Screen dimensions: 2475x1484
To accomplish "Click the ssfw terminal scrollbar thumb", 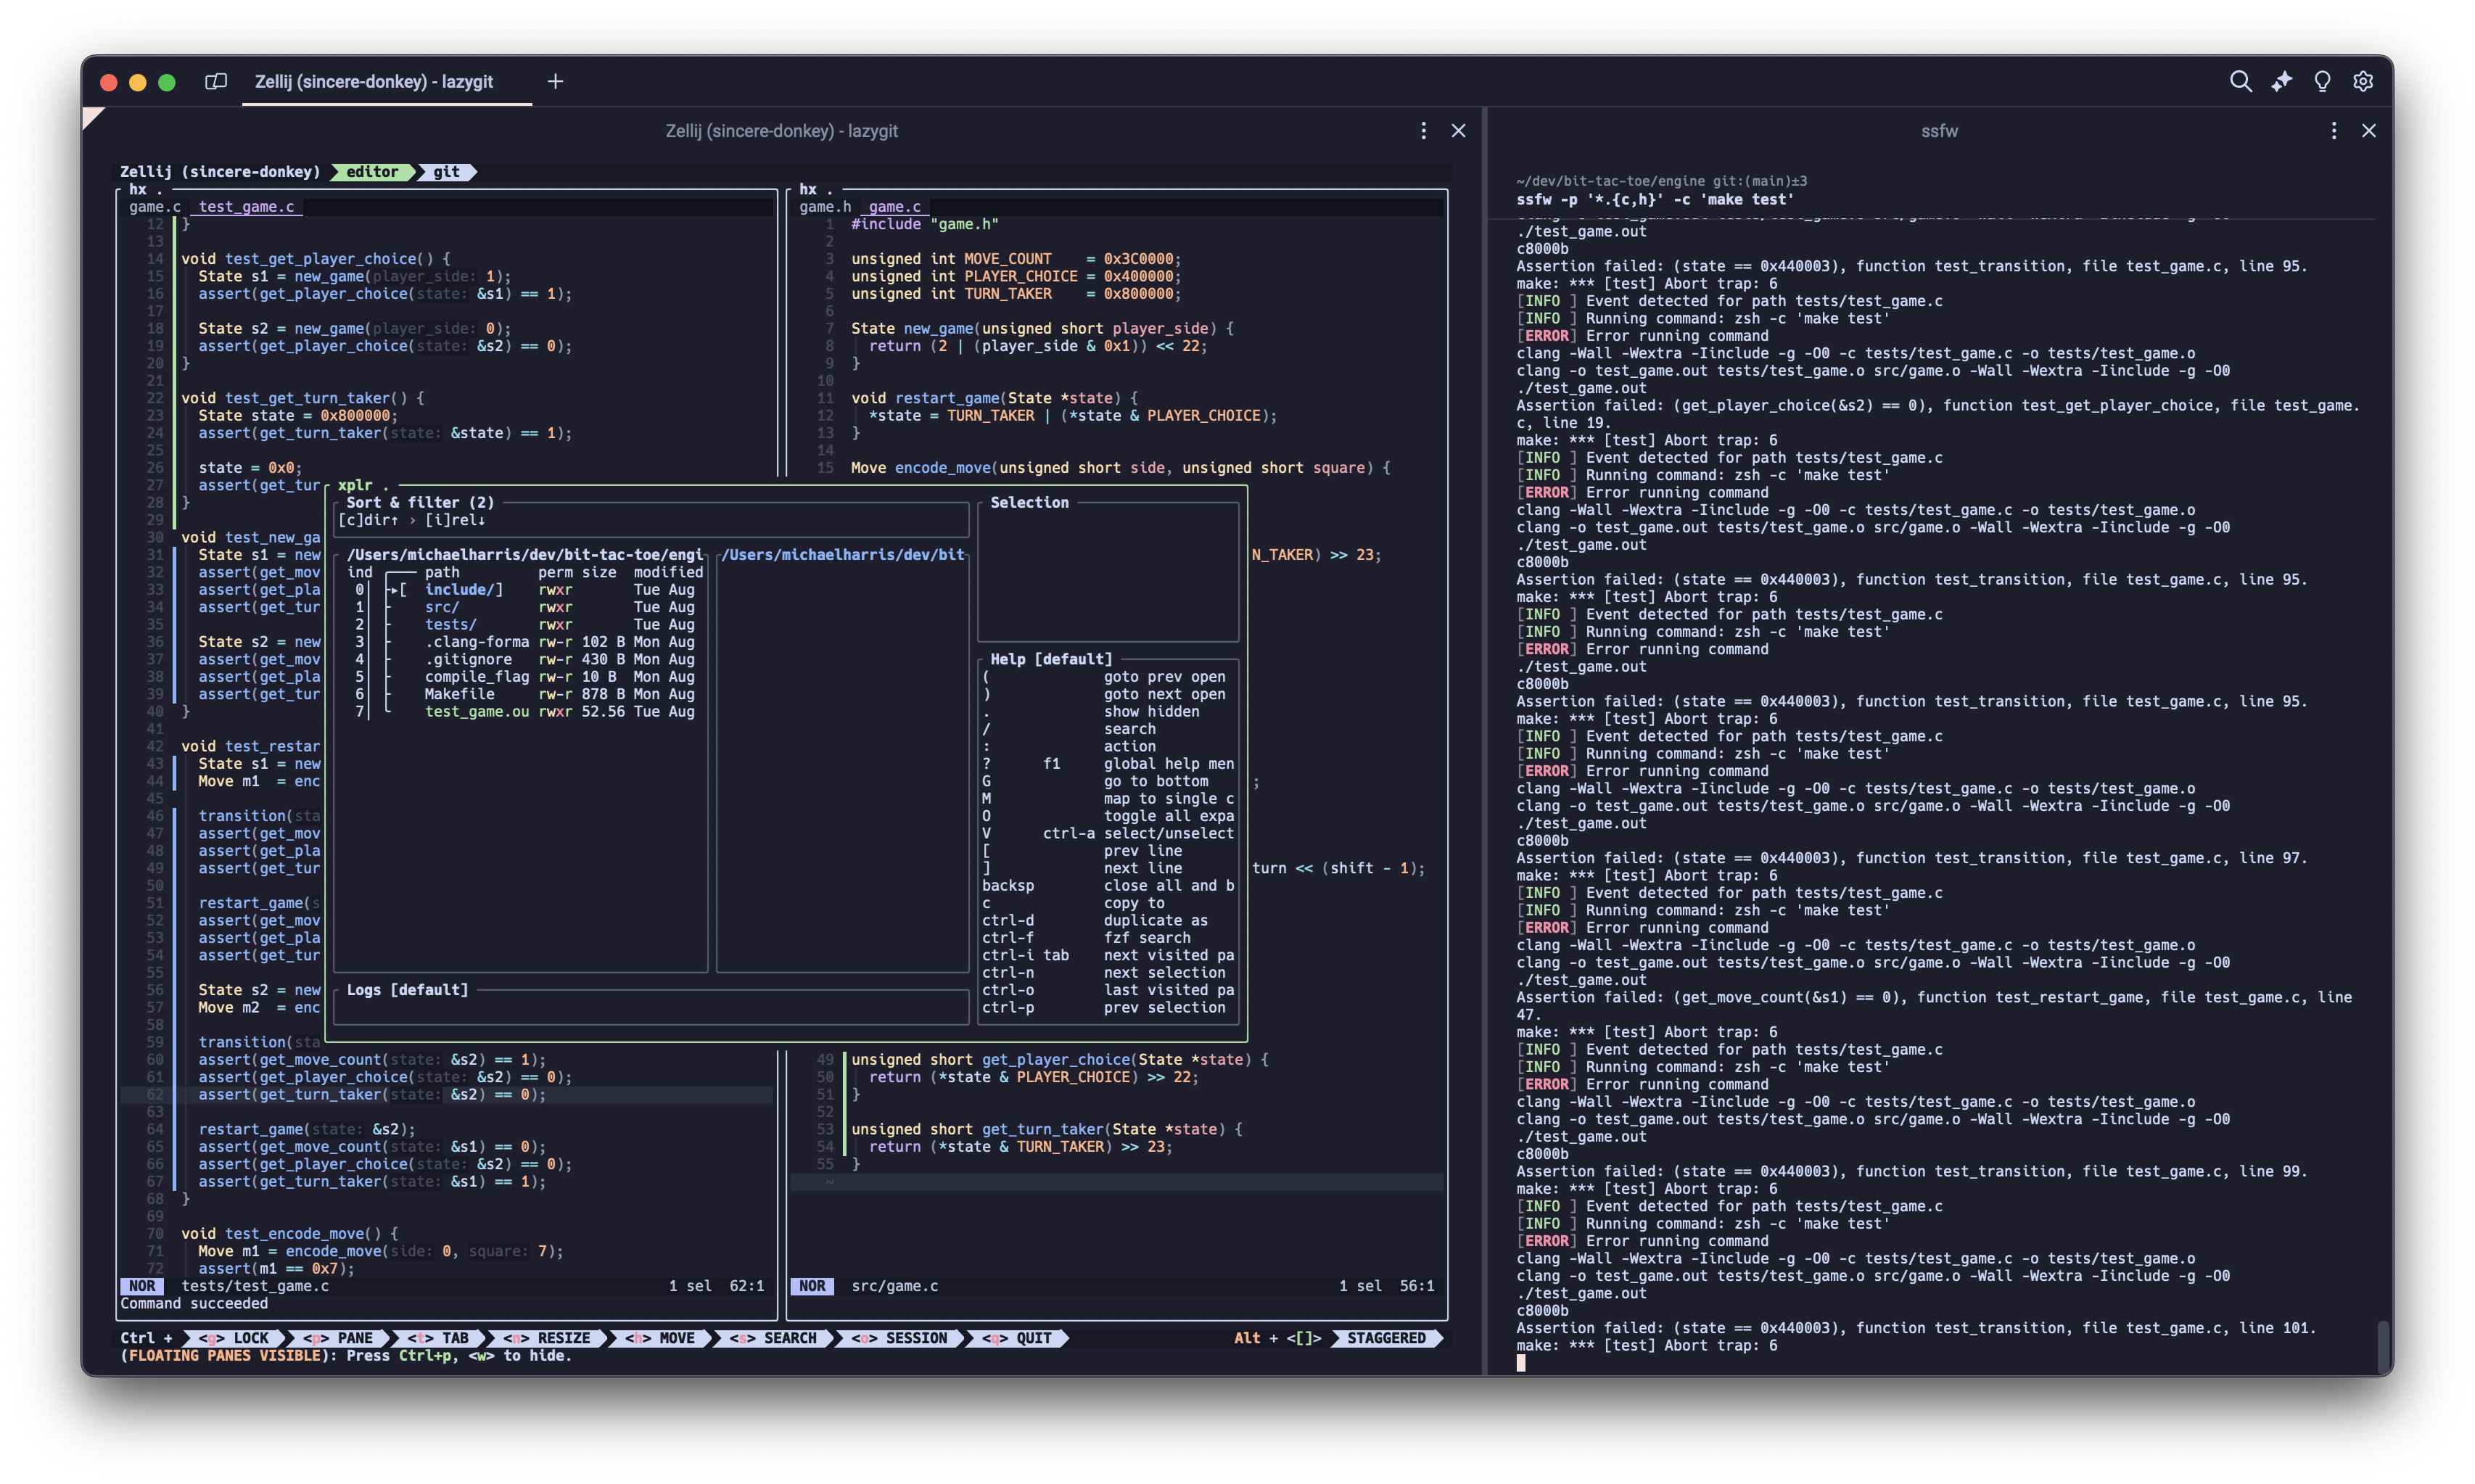I will (2383, 1346).
